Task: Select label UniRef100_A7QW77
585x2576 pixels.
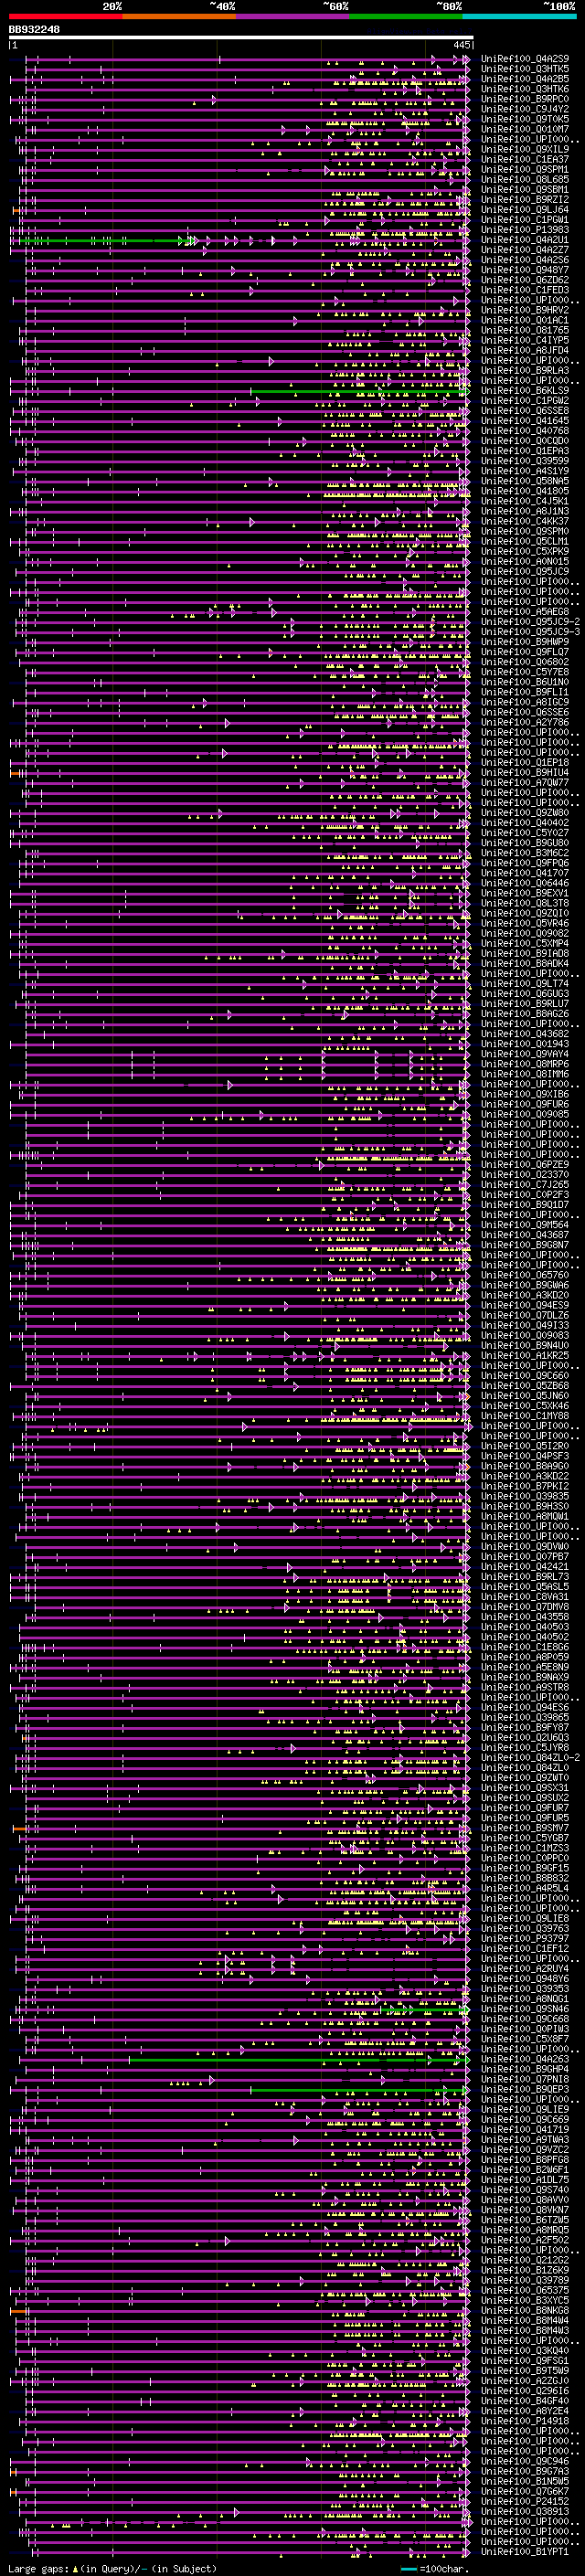Action: point(525,782)
